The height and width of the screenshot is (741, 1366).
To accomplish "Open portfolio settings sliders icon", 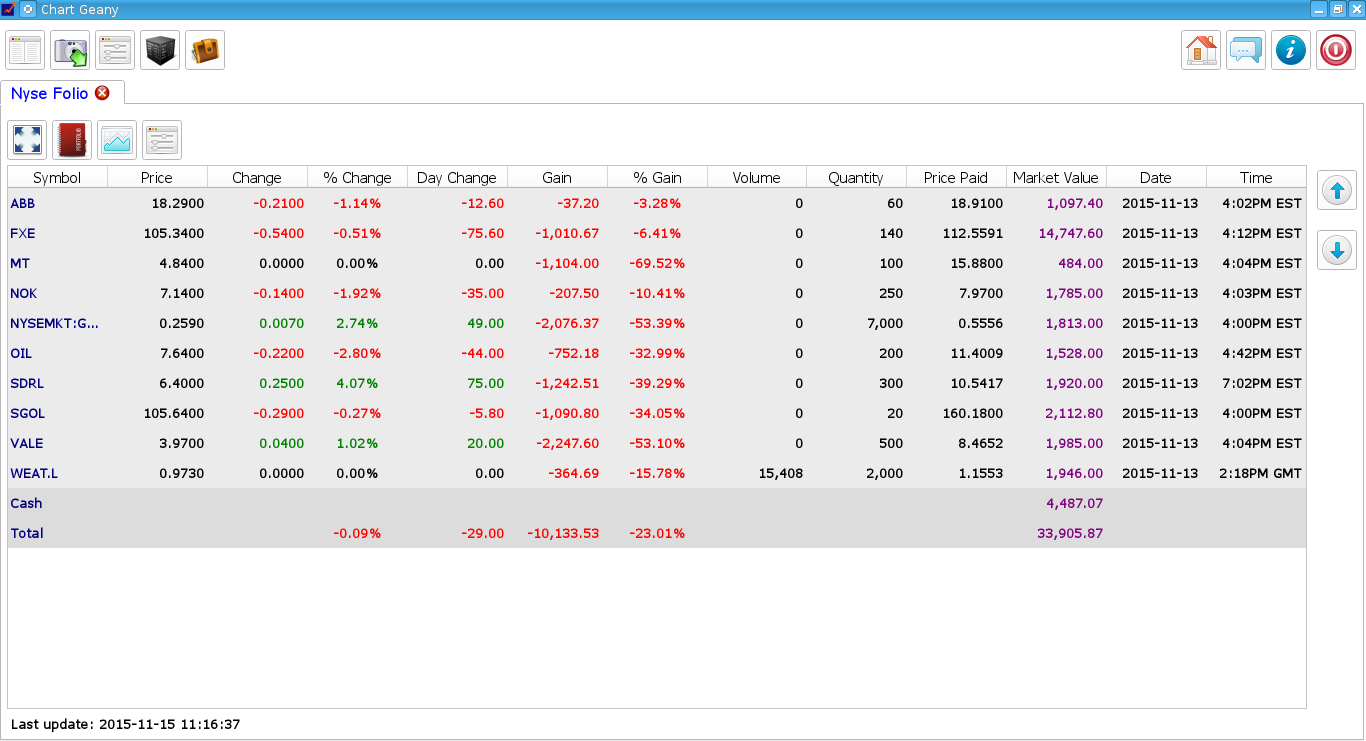I will (x=162, y=140).
